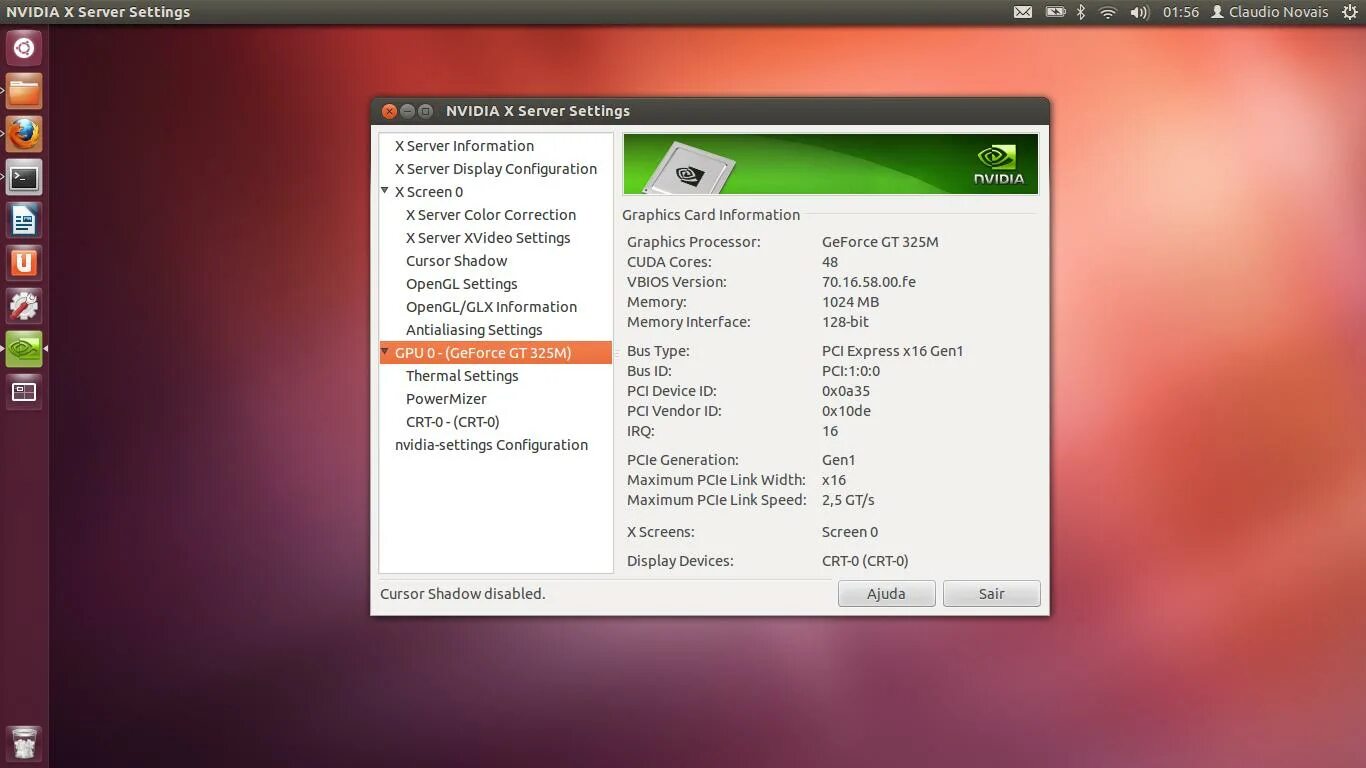Open PowerMizer settings page

pyautogui.click(x=446, y=398)
